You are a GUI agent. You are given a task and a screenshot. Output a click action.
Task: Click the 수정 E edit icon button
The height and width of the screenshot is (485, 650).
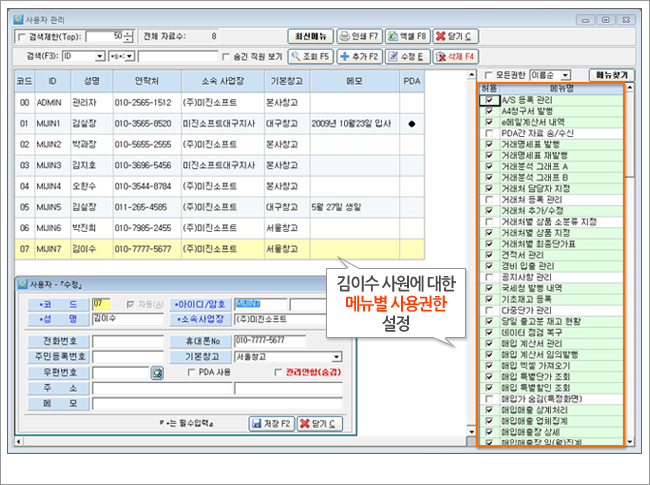tap(409, 56)
